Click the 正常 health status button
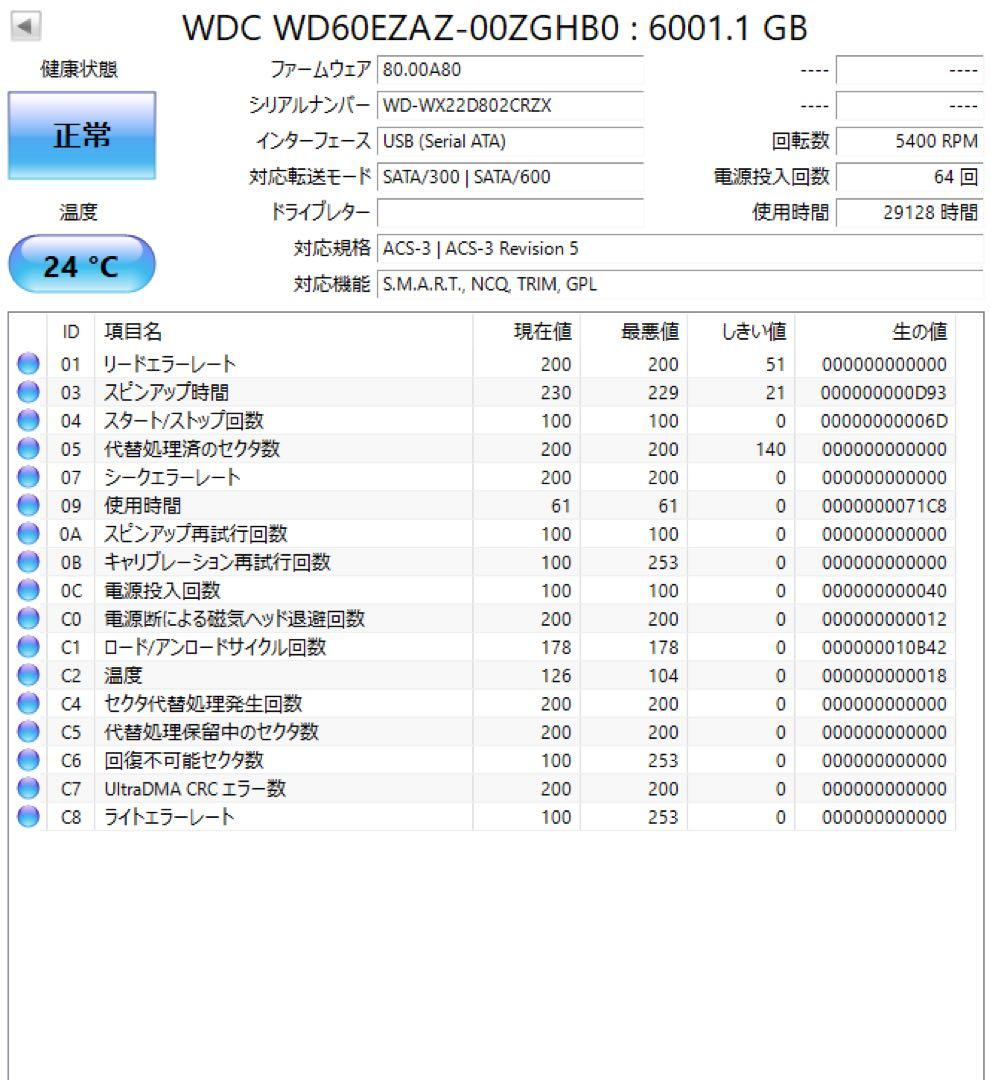990x1080 pixels. (81, 133)
